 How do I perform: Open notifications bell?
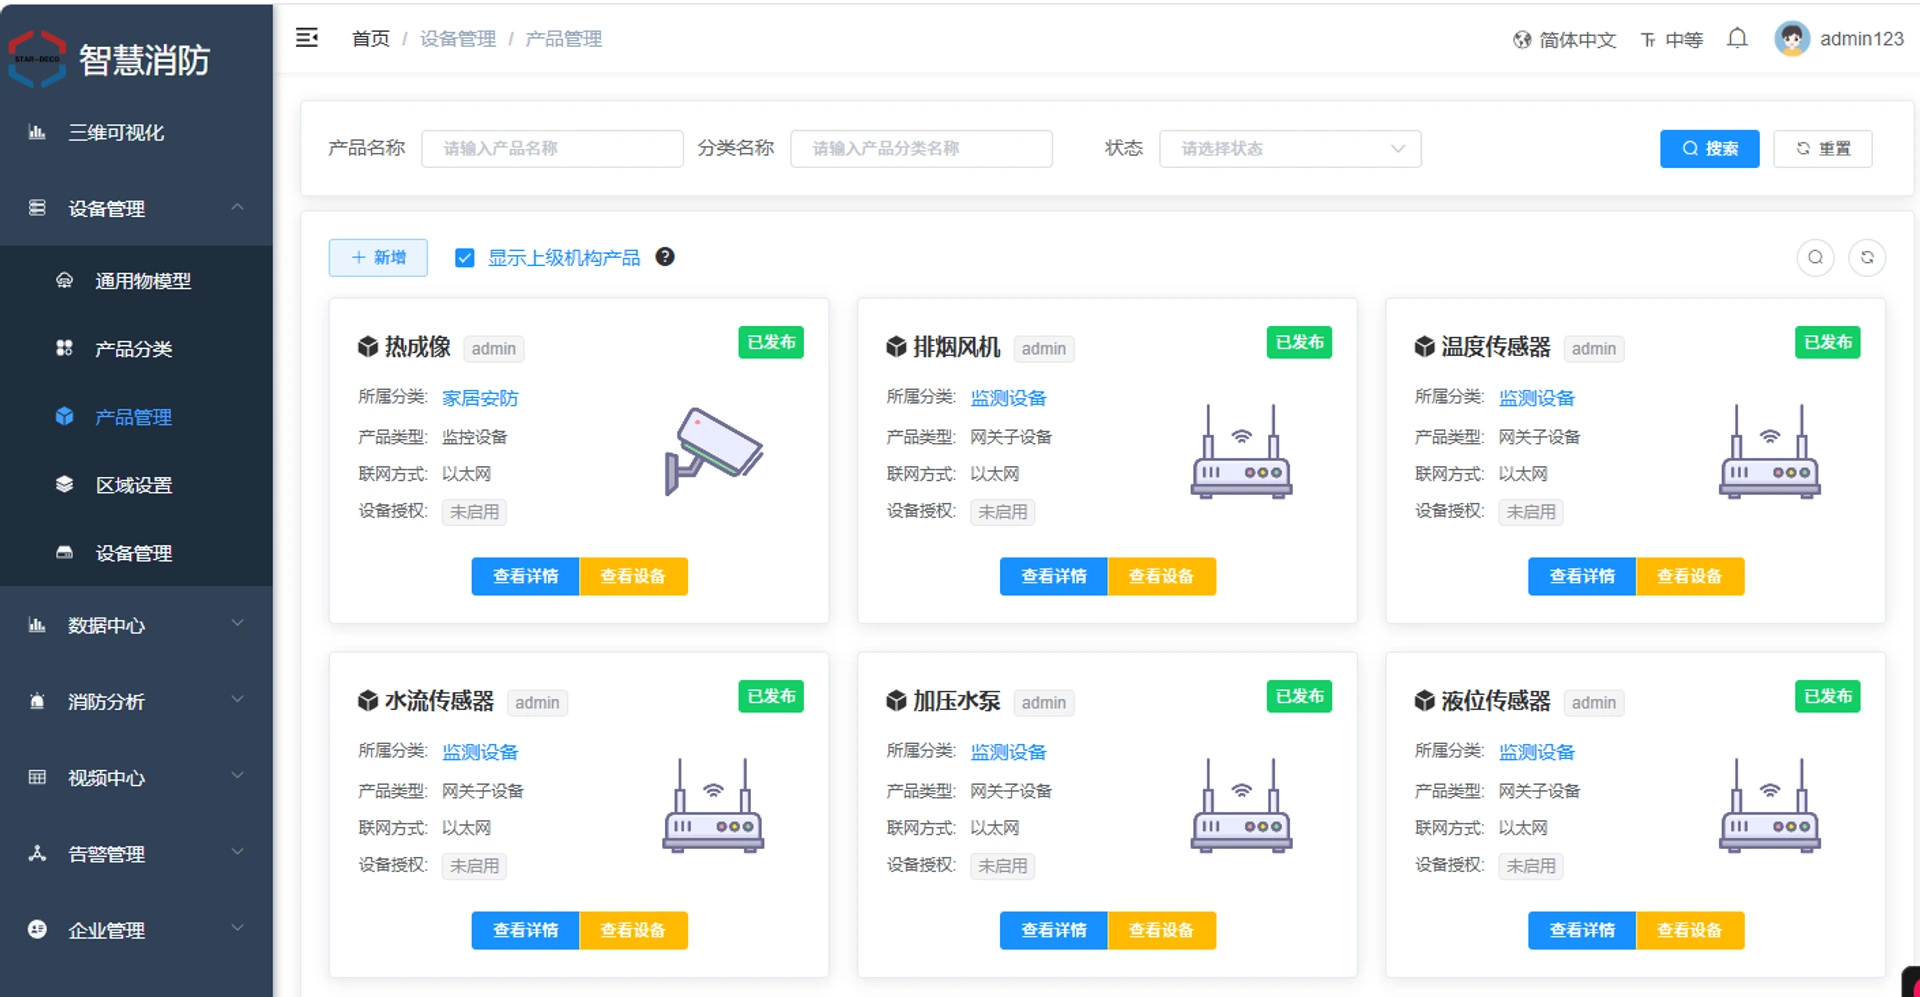coord(1737,38)
